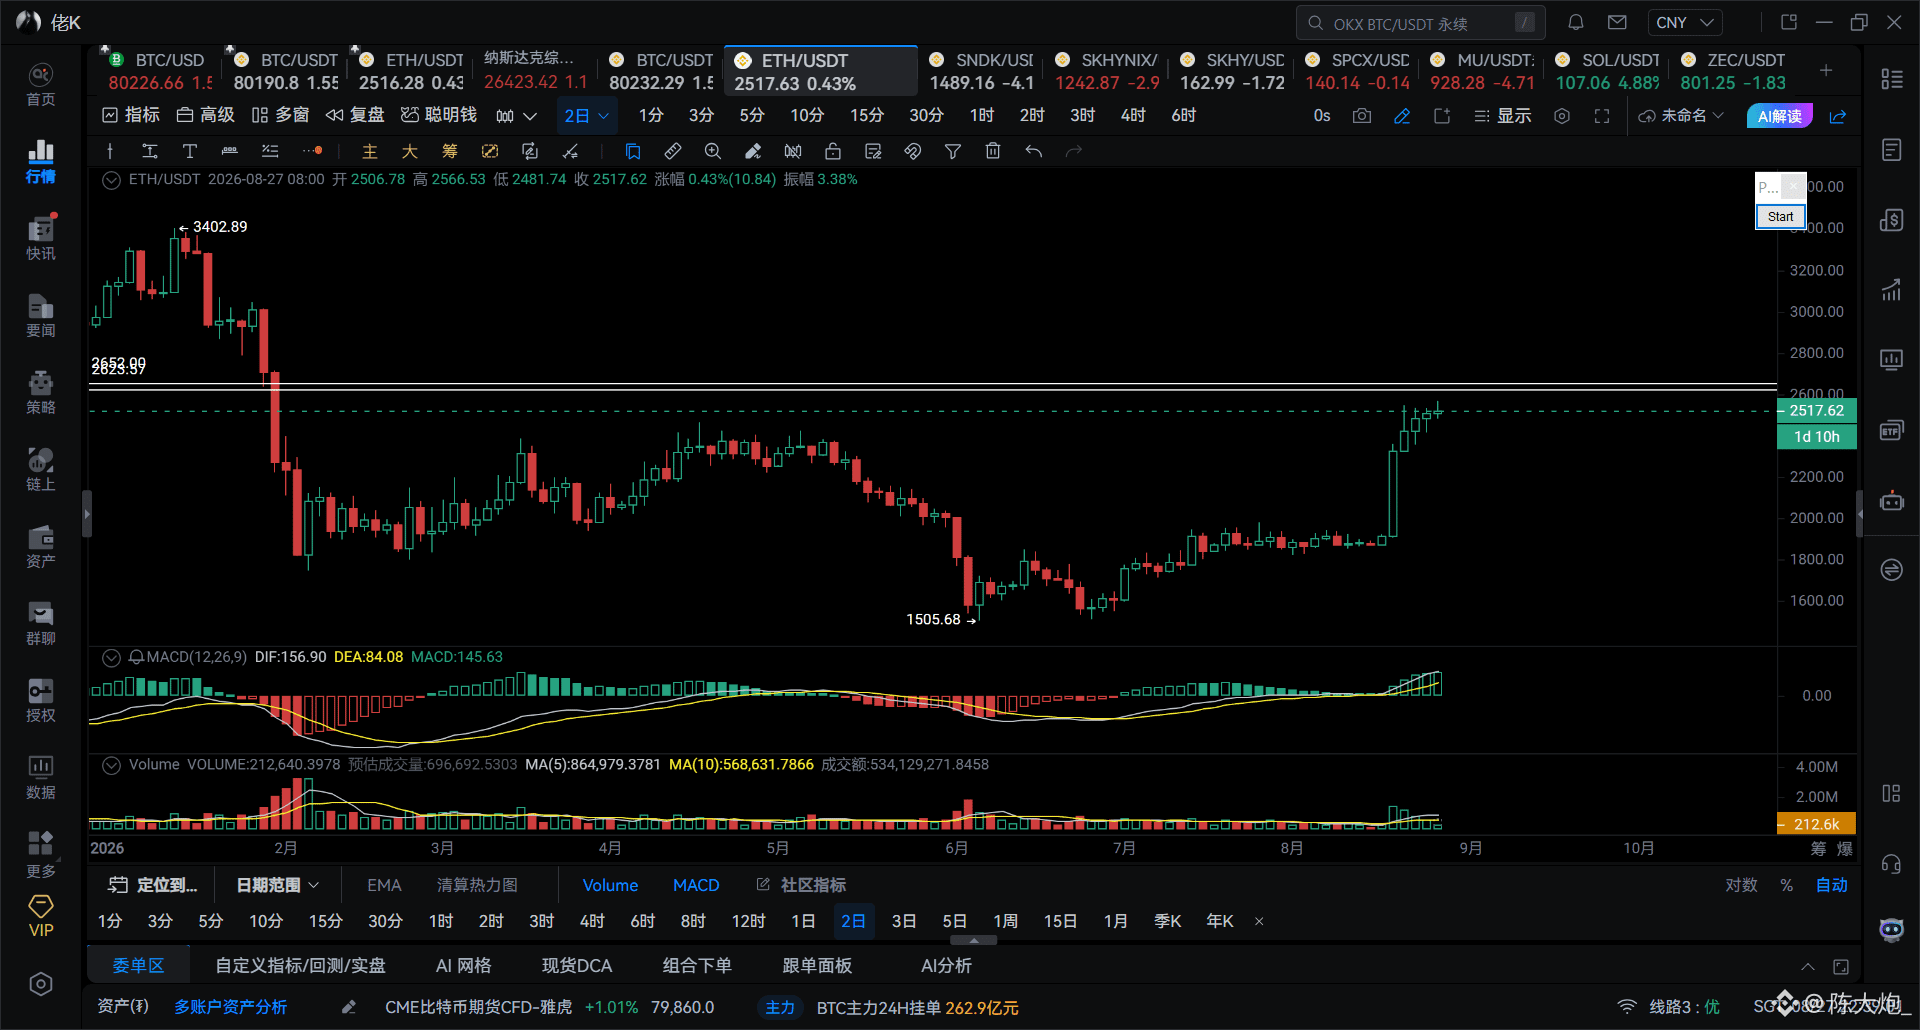Switch to BTC/USD ticker tab
Screen dimensions: 1920x1030
[x=159, y=71]
